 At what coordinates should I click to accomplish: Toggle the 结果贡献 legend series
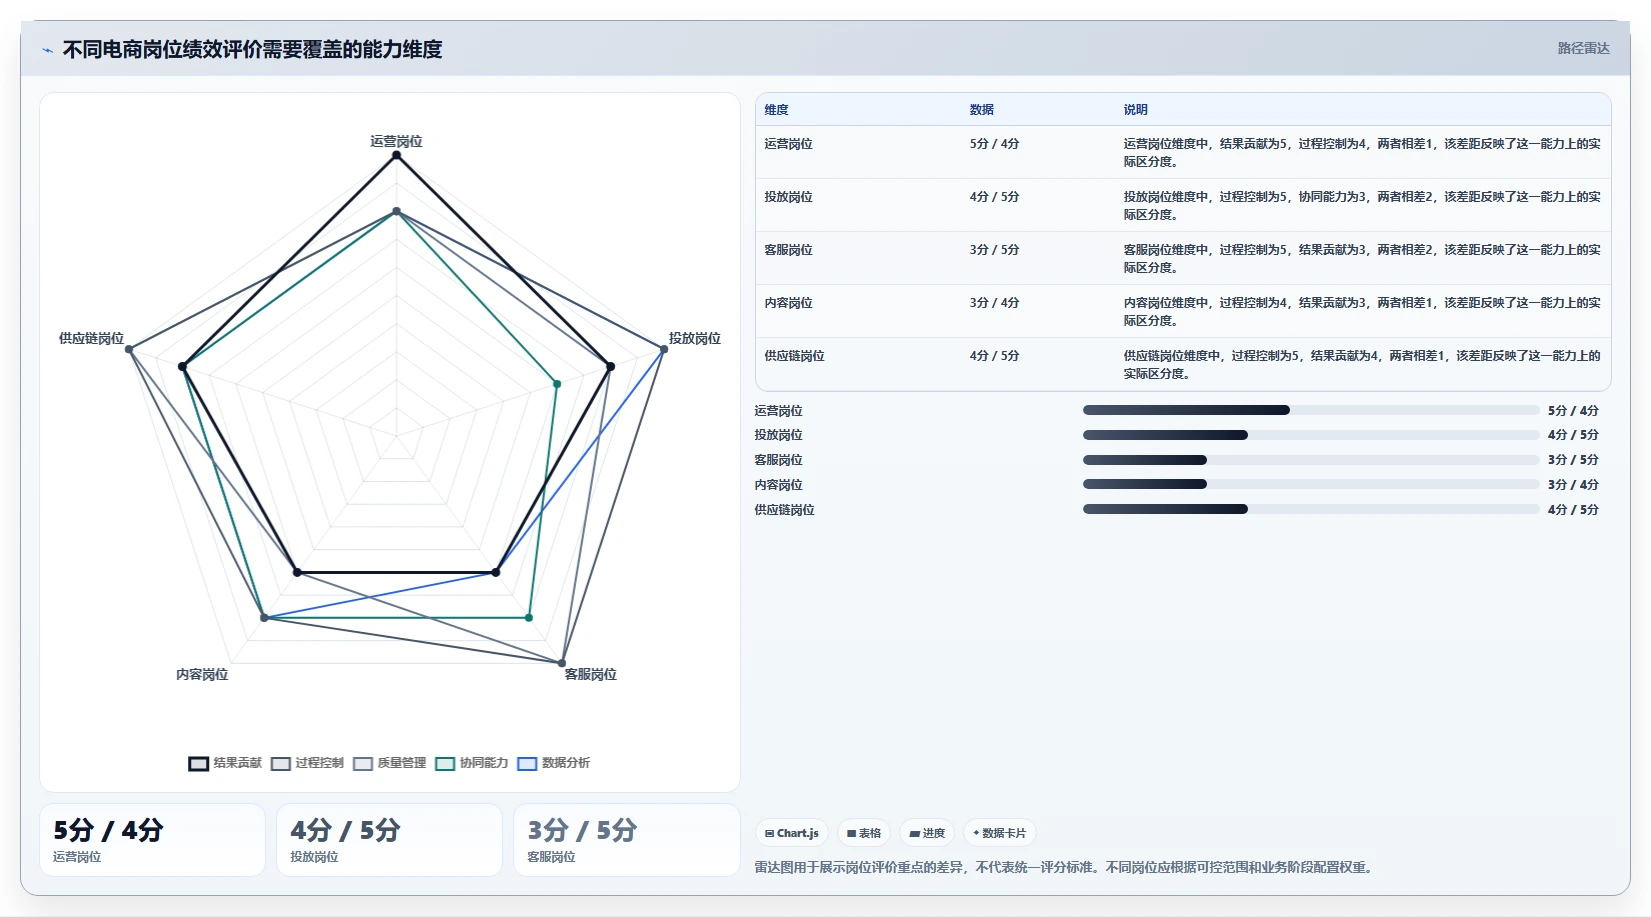coord(225,763)
